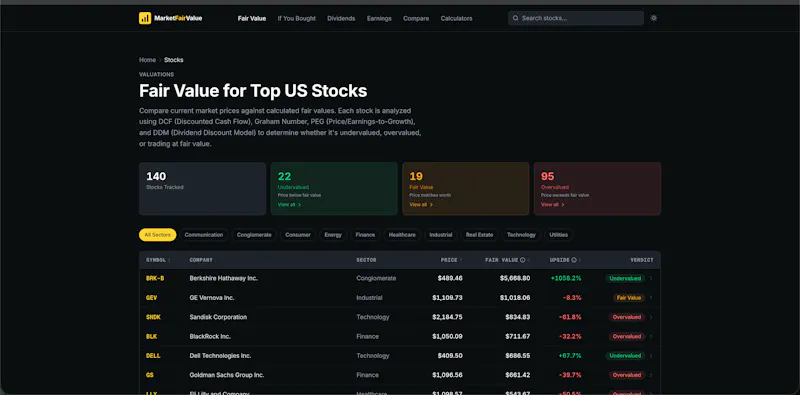Click Berkshire Hathaway Inc. company name

point(223,279)
